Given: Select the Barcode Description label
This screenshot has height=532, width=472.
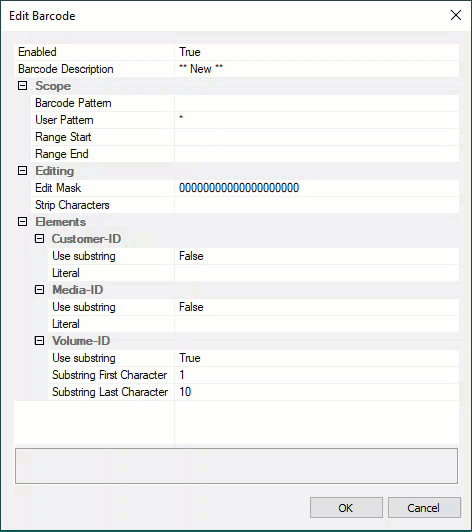Looking at the screenshot, I should (x=66, y=69).
